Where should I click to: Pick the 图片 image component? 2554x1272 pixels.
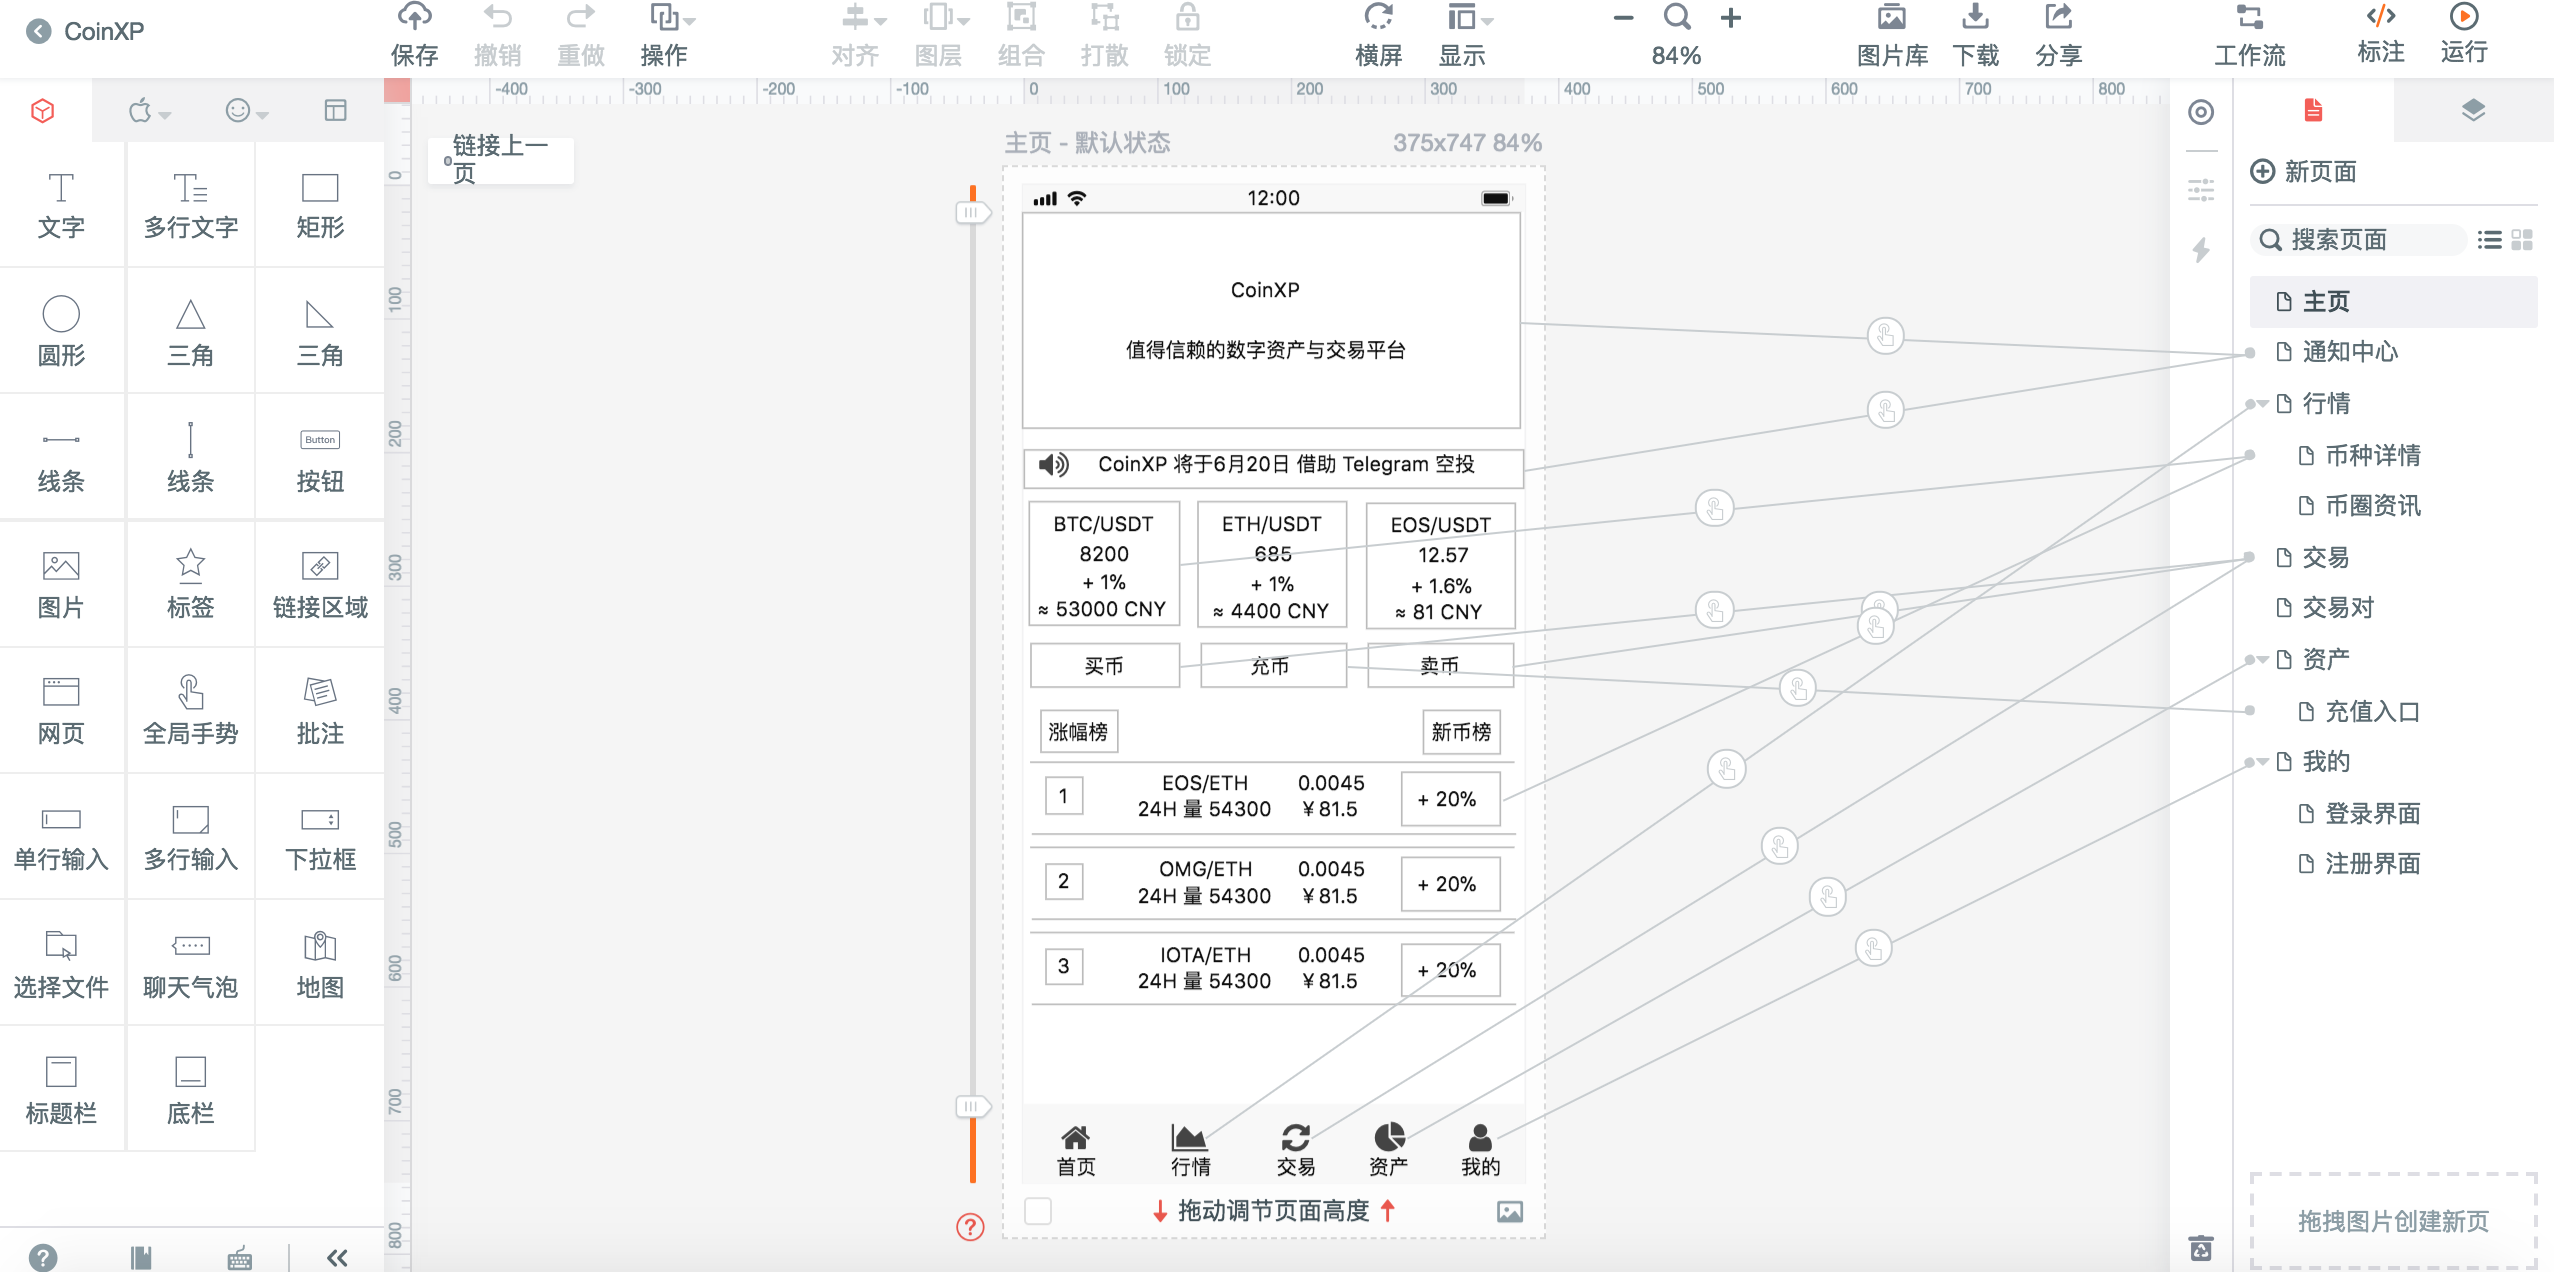click(61, 584)
